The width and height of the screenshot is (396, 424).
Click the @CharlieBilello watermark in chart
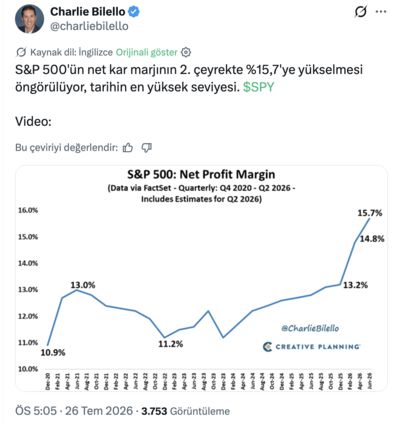point(310,328)
